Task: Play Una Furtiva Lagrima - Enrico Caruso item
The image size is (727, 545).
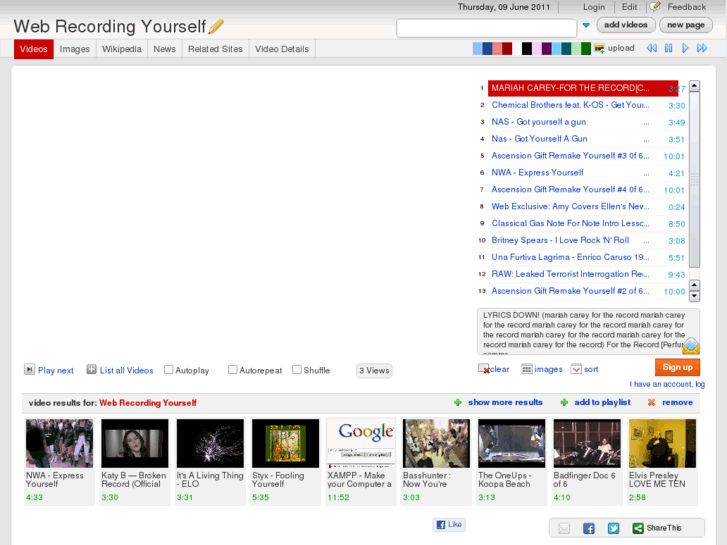Action: tap(570, 257)
